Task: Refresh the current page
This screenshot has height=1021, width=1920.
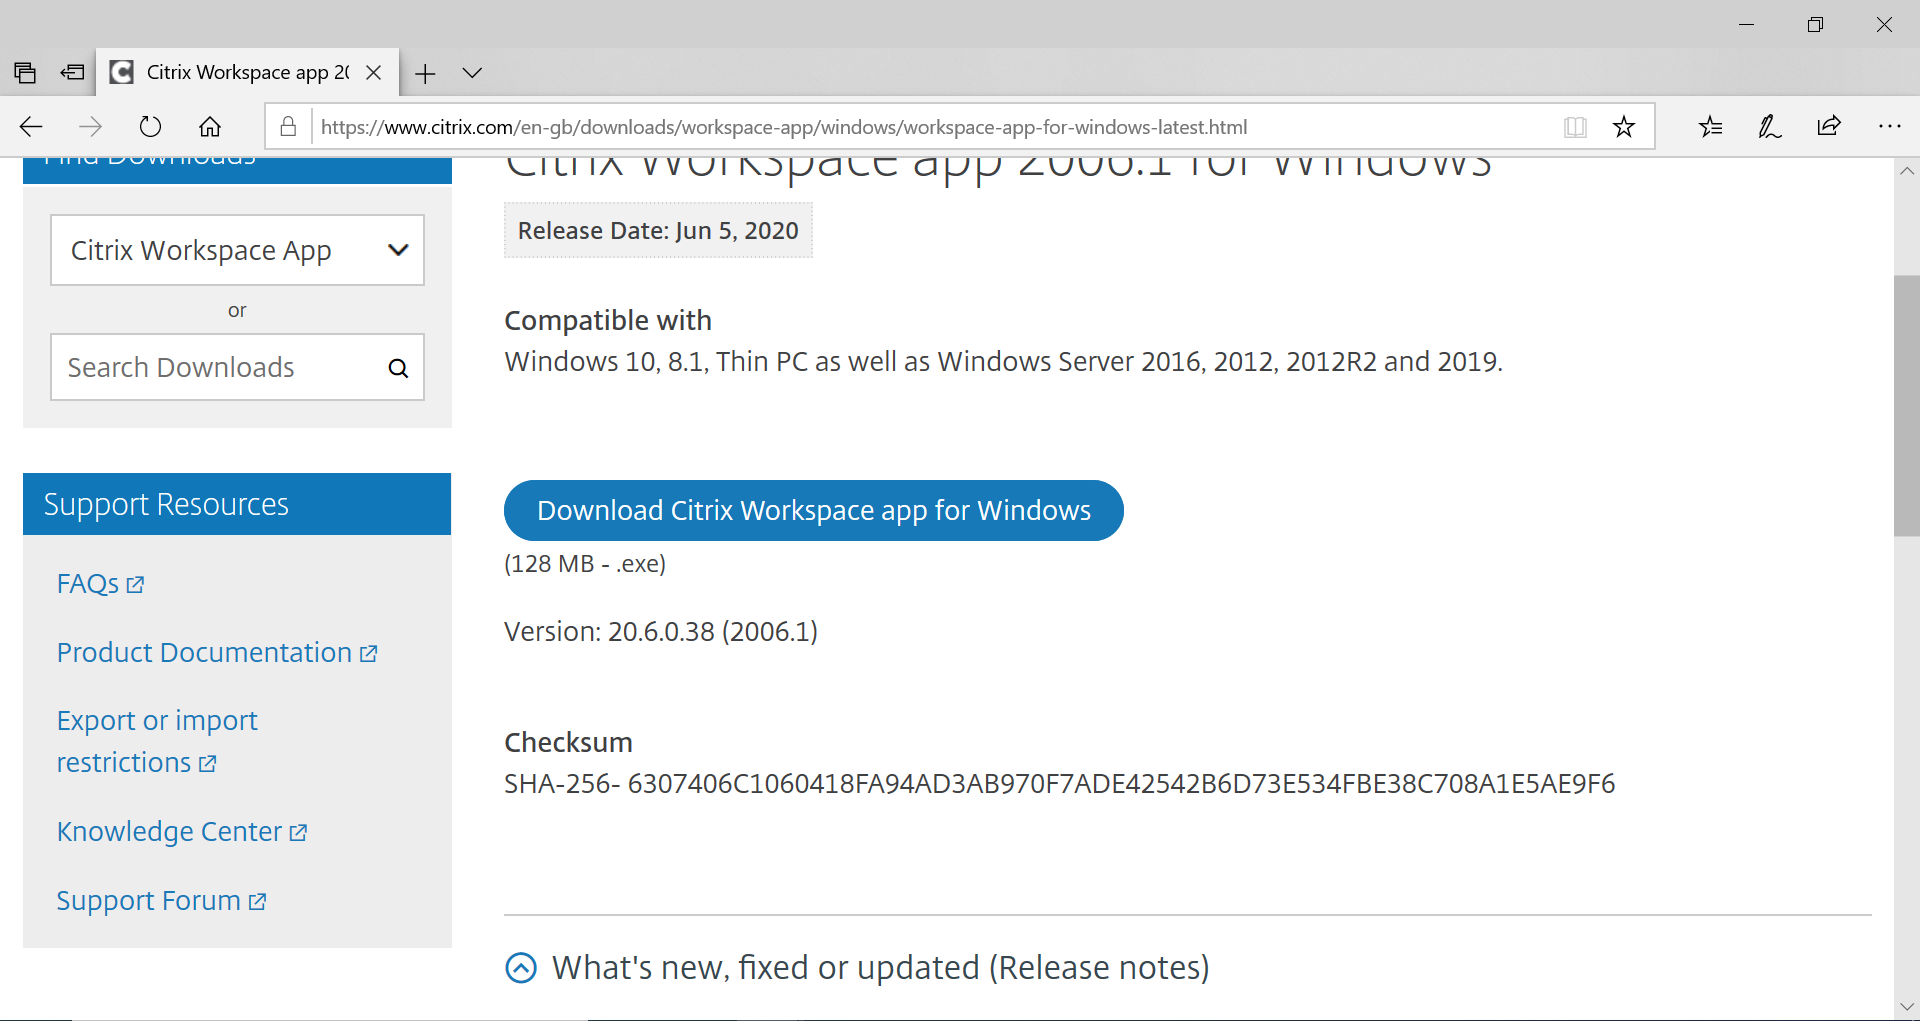Action: pos(150,127)
